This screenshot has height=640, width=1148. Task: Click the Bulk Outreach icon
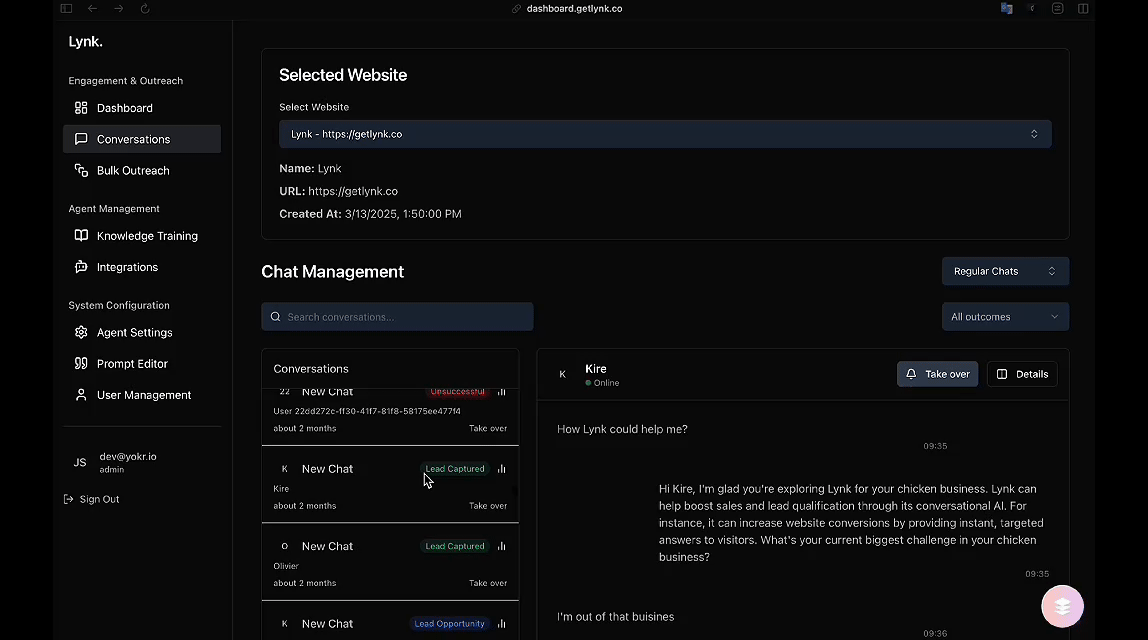pos(81,171)
